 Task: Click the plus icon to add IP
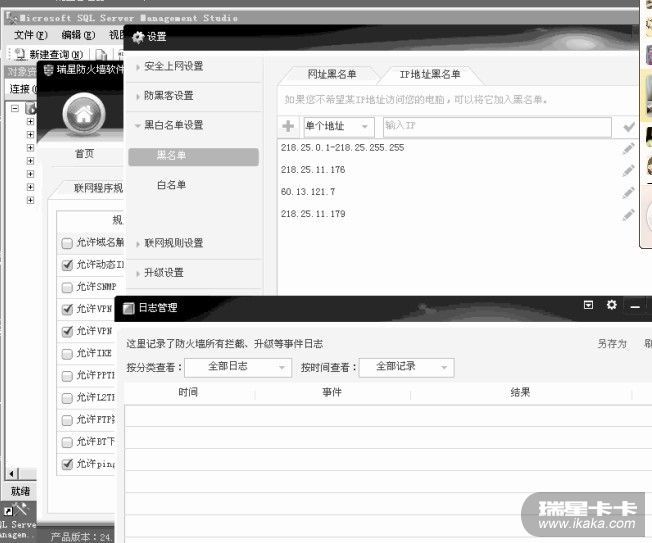point(288,126)
